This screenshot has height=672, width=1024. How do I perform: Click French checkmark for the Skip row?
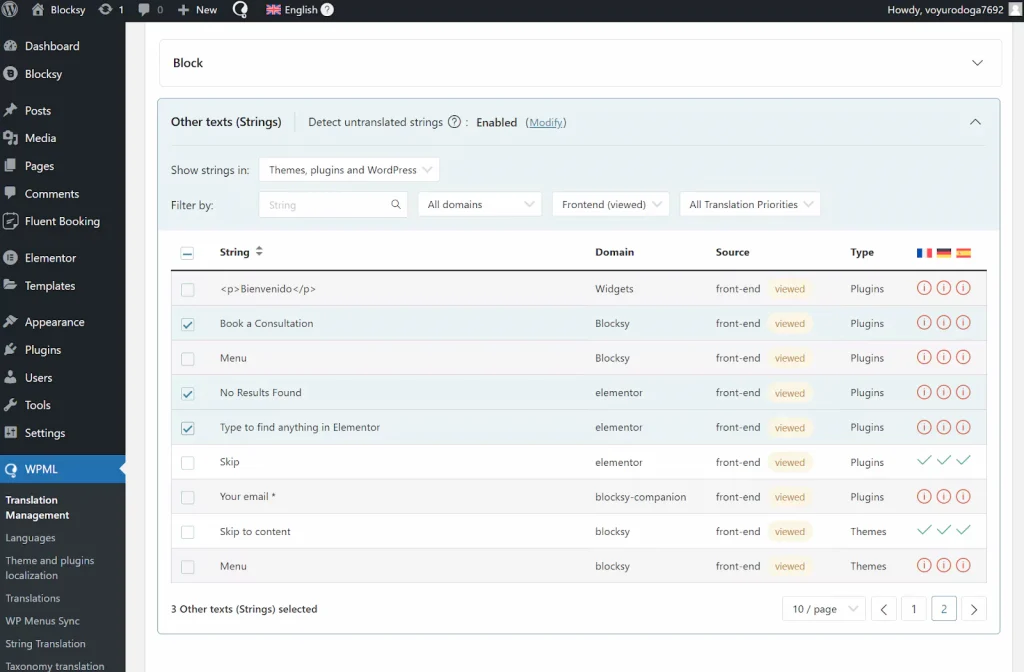click(x=924, y=460)
